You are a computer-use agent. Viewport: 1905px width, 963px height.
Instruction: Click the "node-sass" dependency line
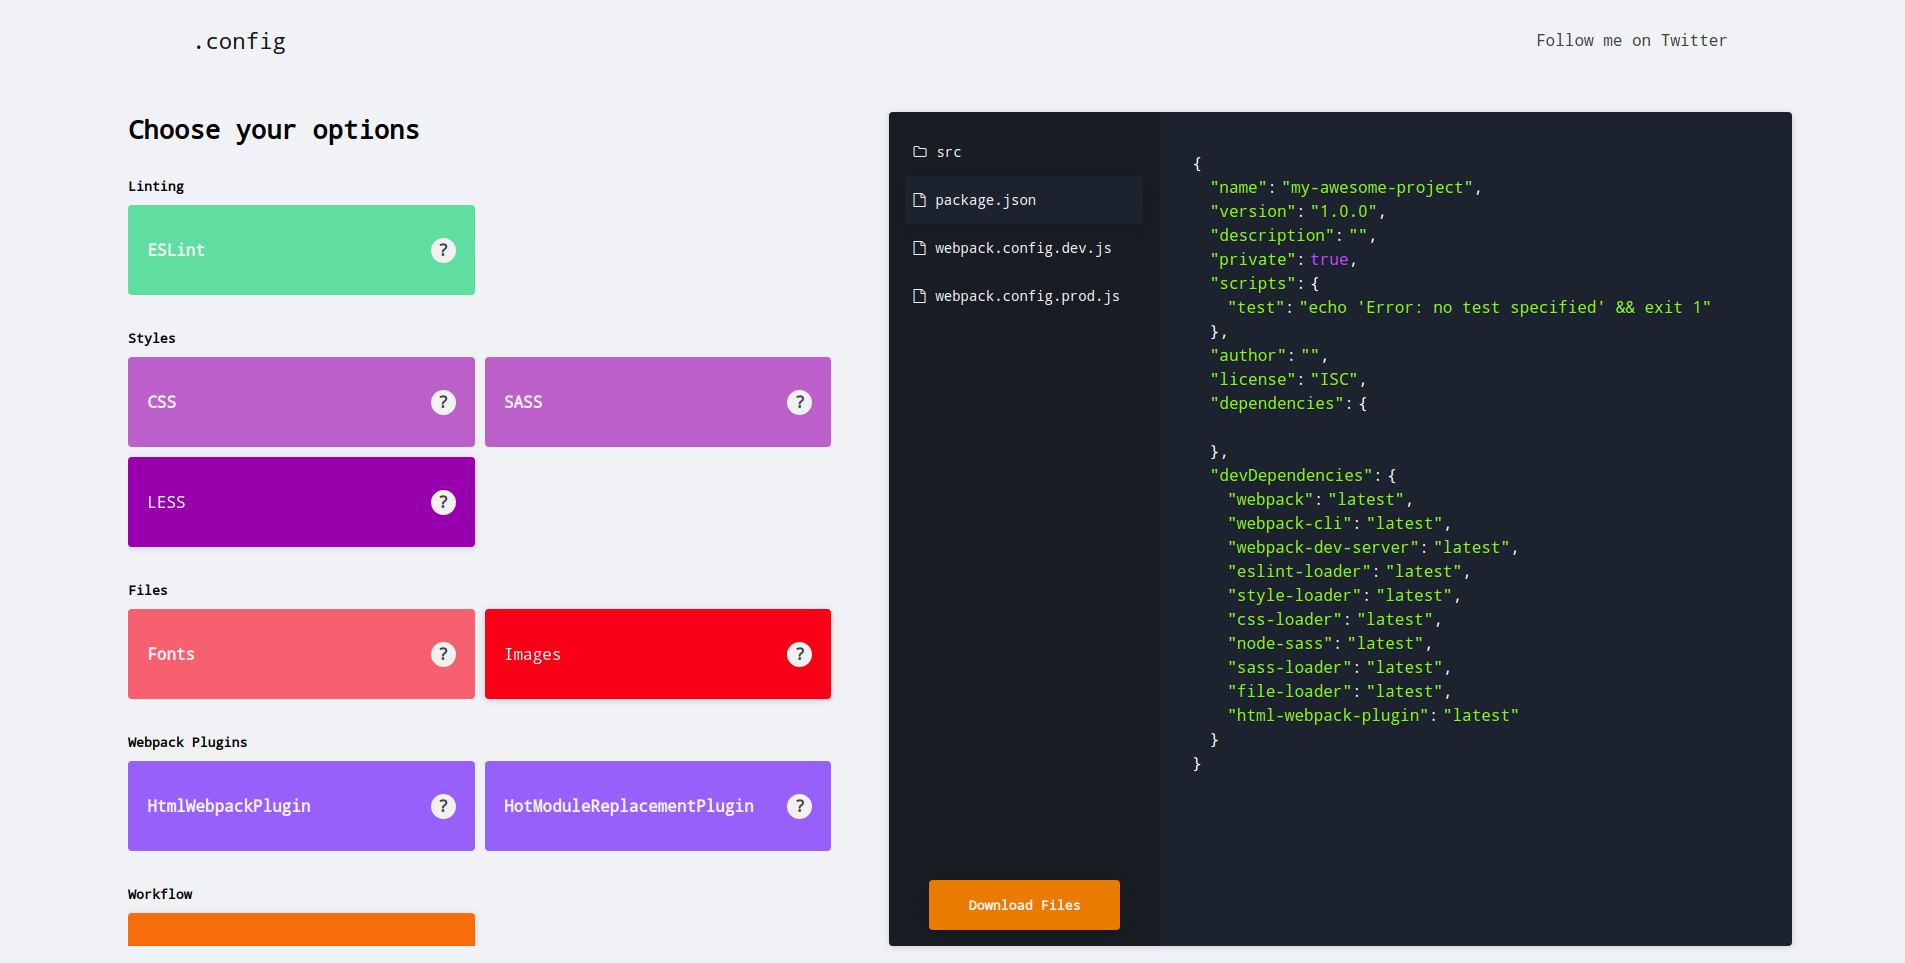1330,643
